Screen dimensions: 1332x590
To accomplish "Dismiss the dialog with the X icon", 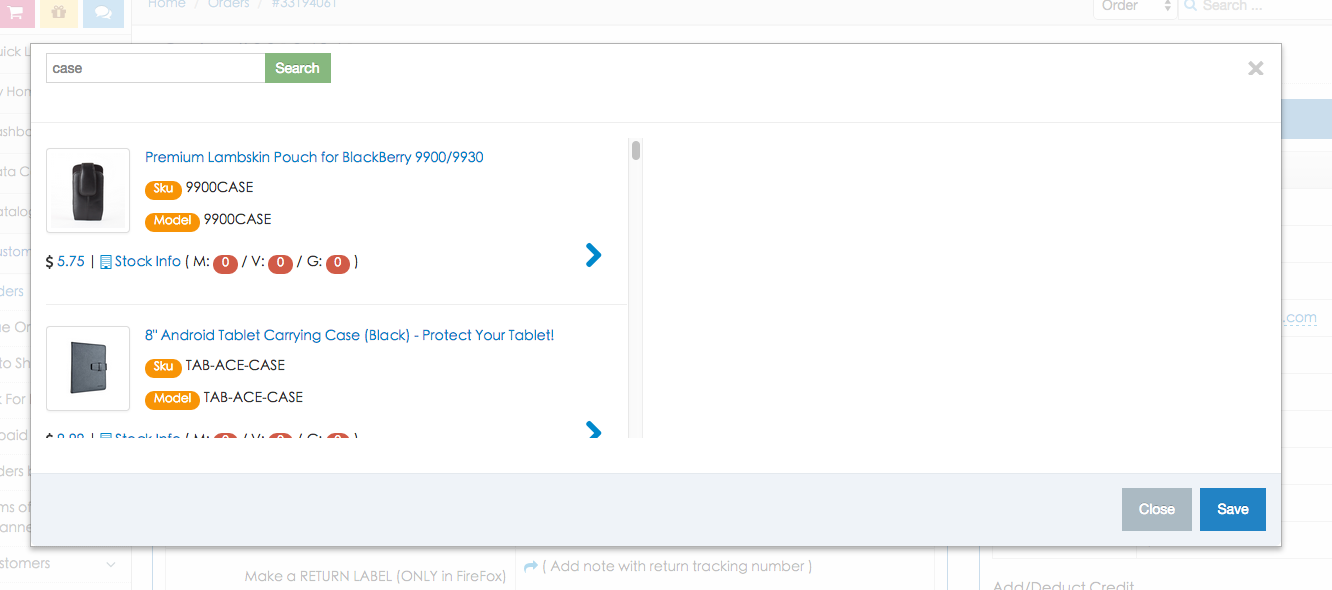I will (1255, 68).
